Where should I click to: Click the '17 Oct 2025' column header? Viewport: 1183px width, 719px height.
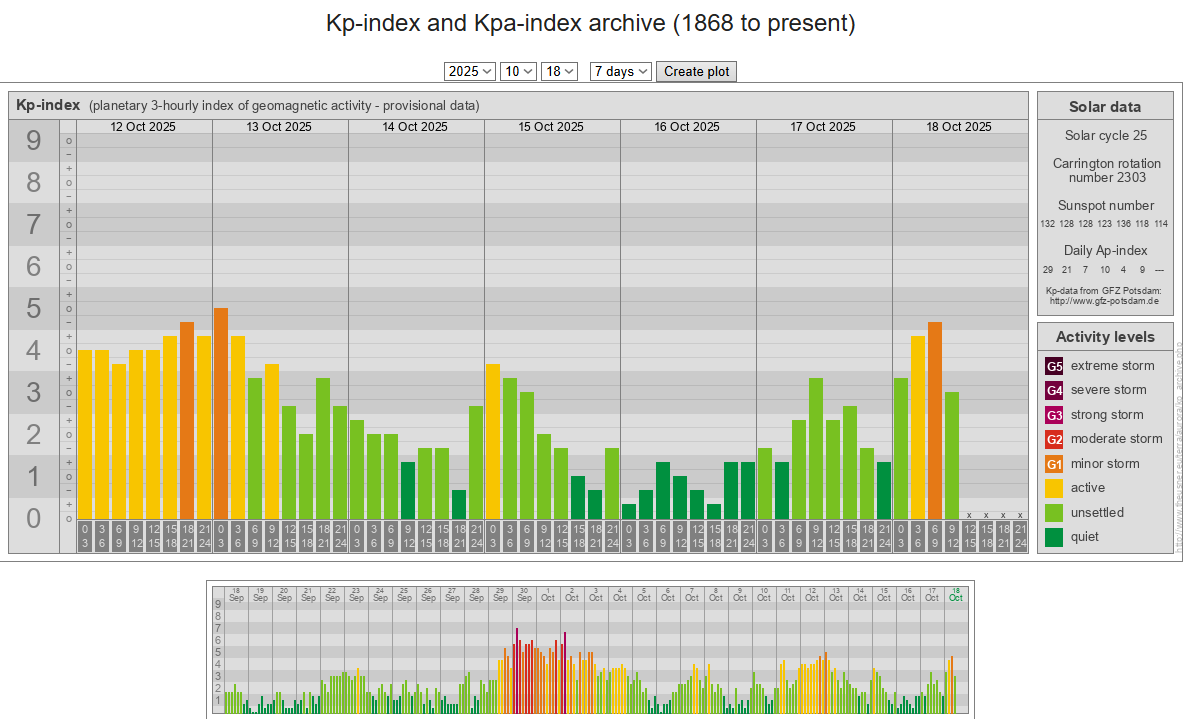[823, 127]
